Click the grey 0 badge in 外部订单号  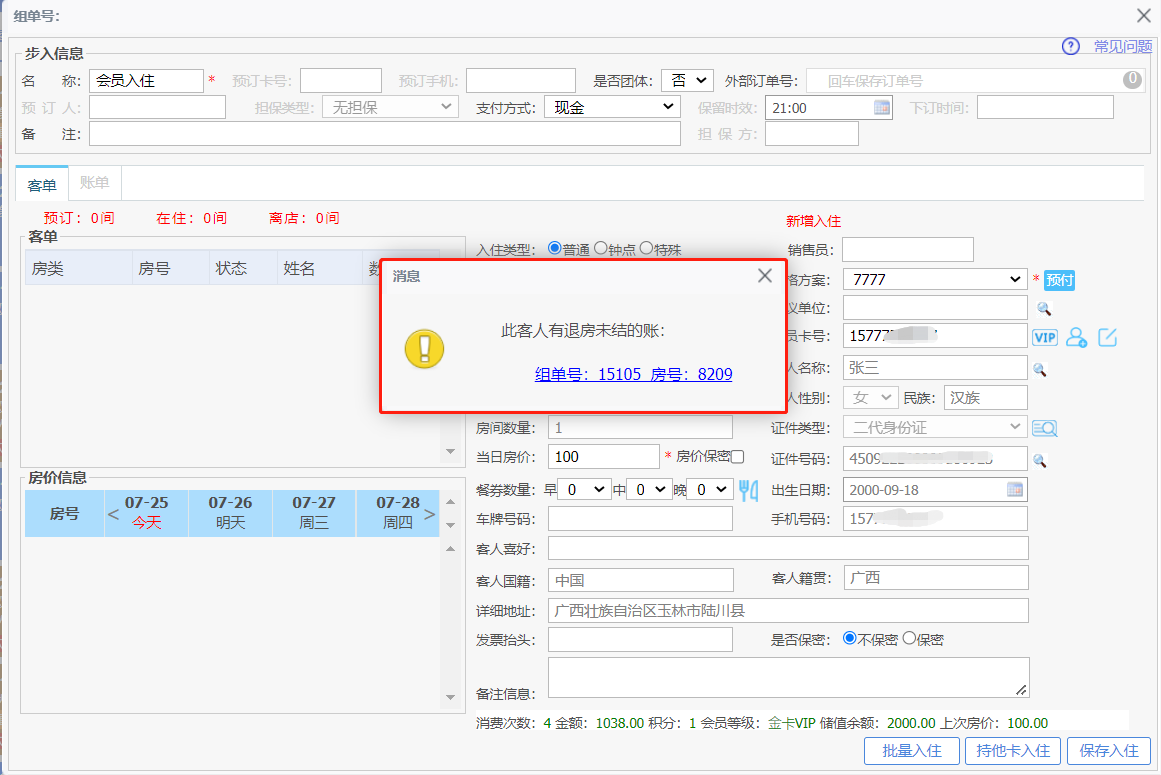[x=1132, y=79]
